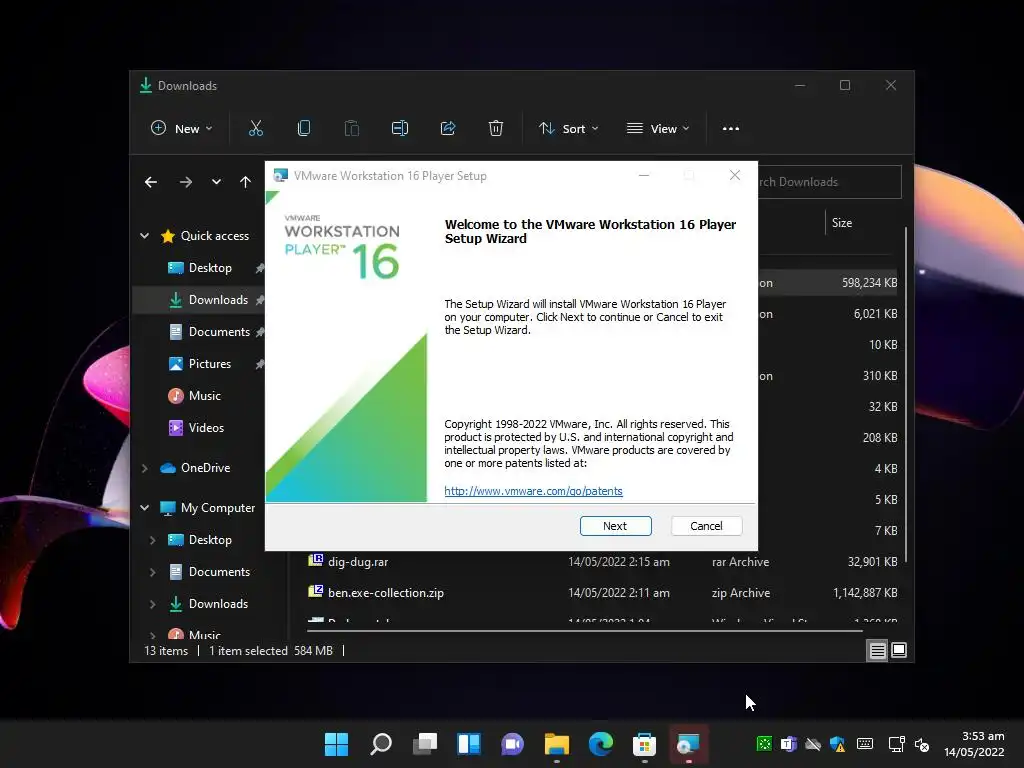The image size is (1024, 768).
Task: Click the Cut scissors icon in Explorer toolbar
Action: [x=255, y=129]
